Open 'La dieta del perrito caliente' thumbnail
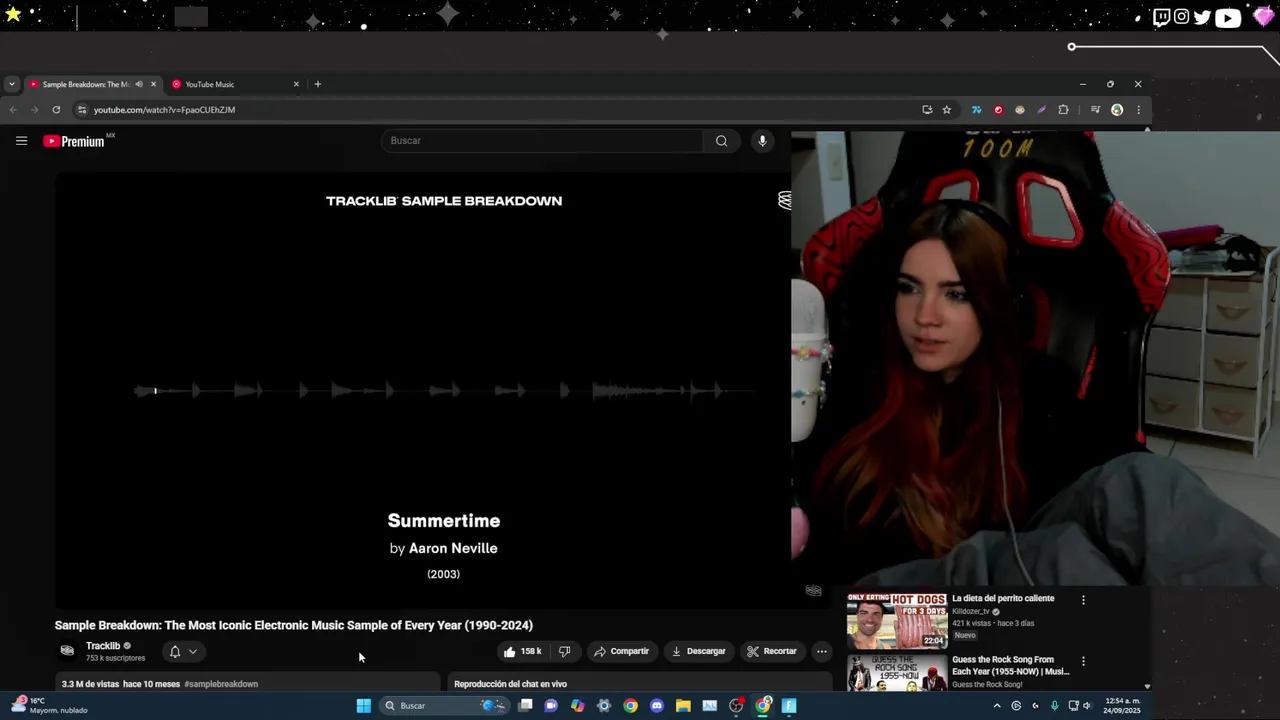Screen dimensions: 1280x720 897,621
